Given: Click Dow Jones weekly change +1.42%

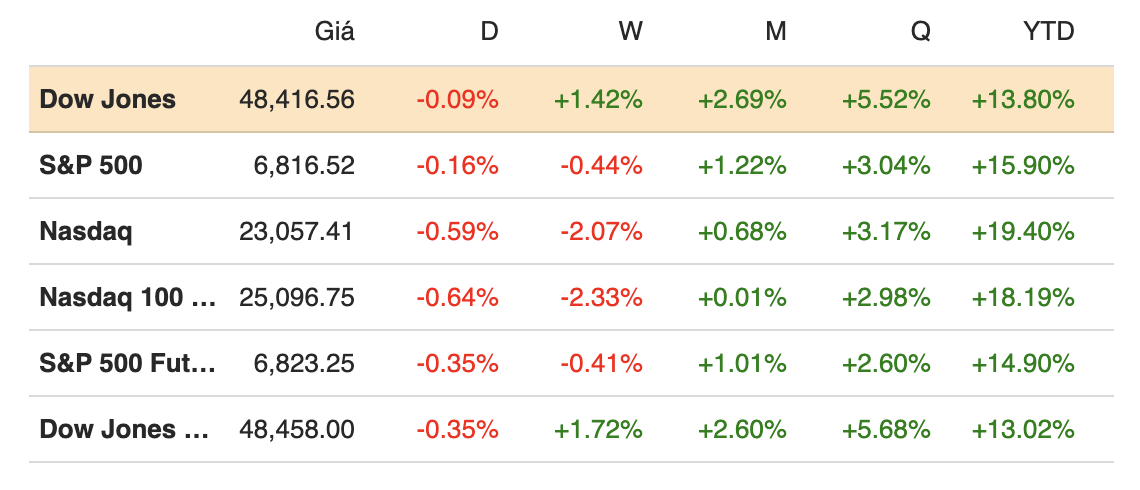Looking at the screenshot, I should pos(598,99).
